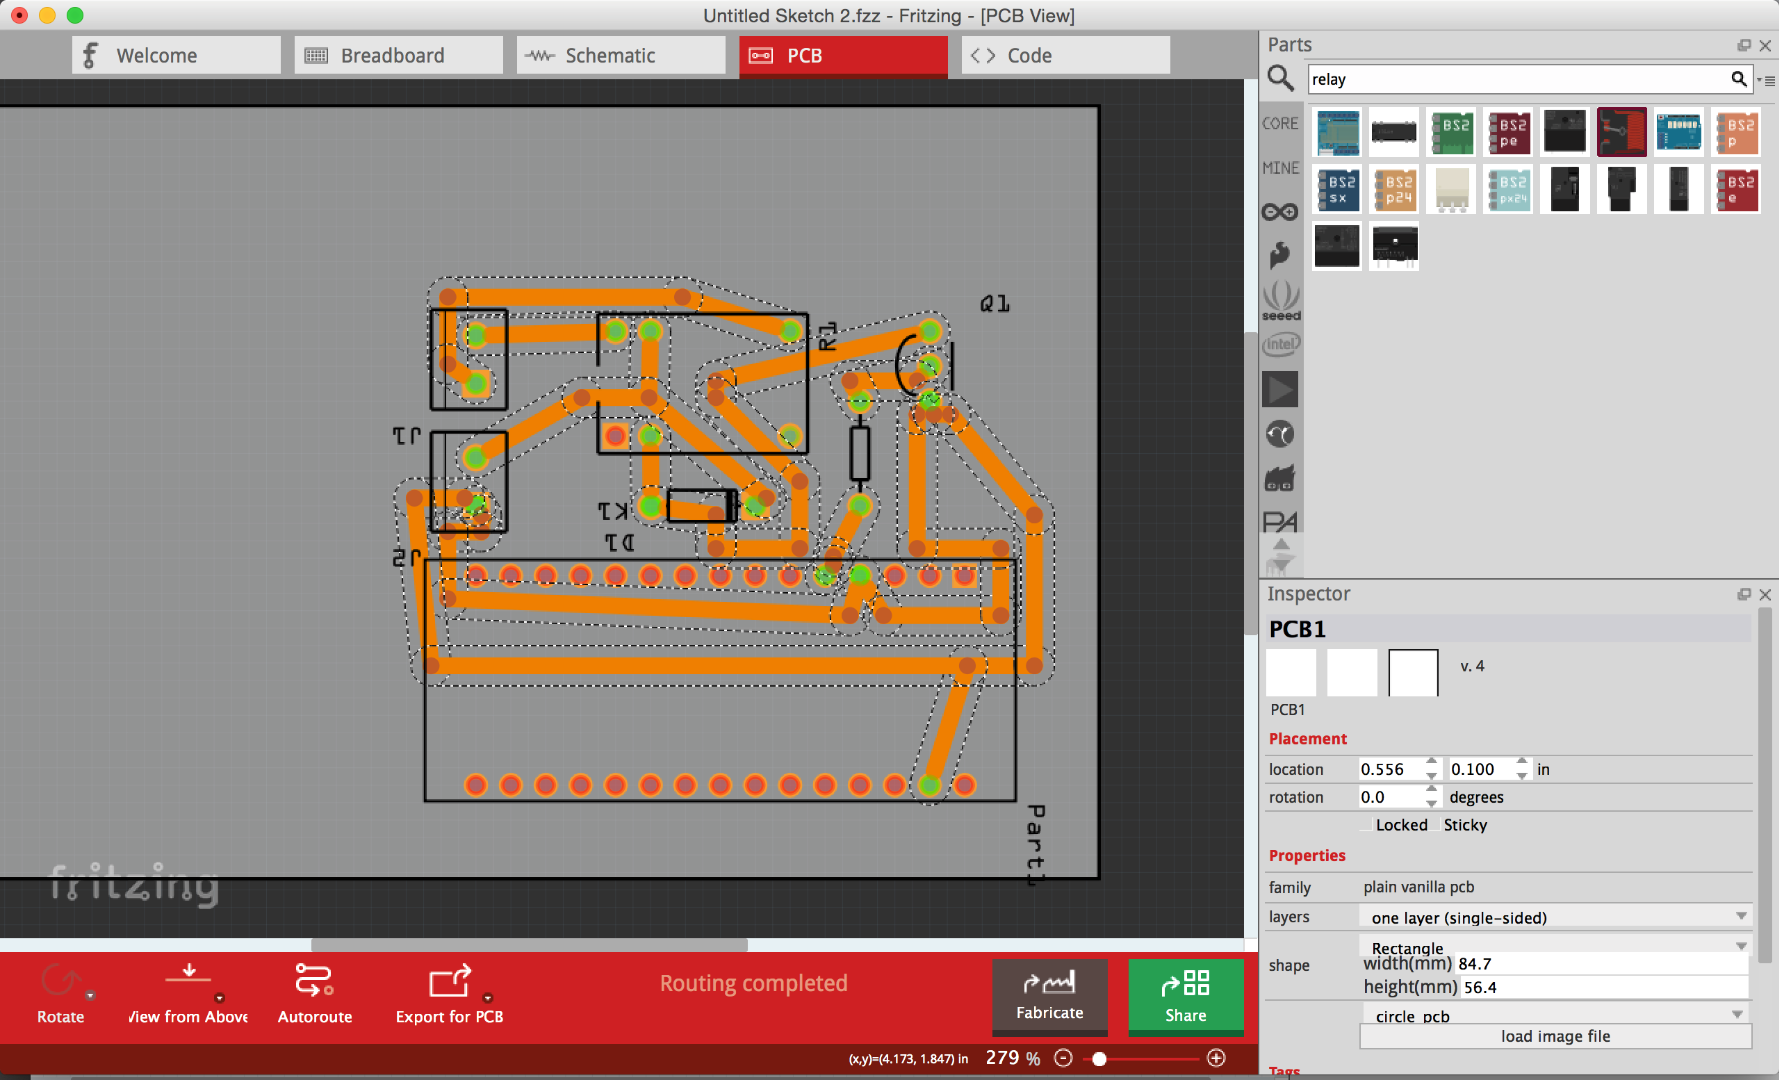The width and height of the screenshot is (1779, 1080).
Task: Select the tan BS2 p24 part
Action: 1394,189
